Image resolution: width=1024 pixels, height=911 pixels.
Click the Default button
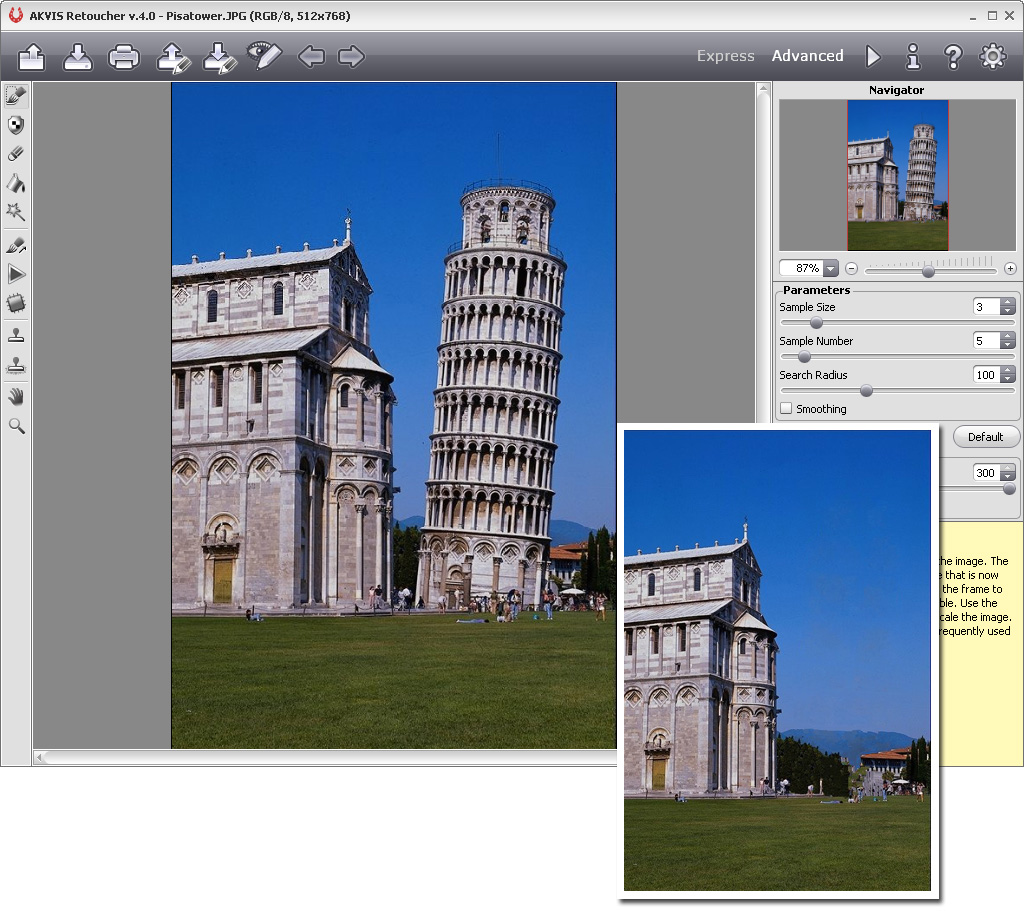pyautogui.click(x=985, y=437)
